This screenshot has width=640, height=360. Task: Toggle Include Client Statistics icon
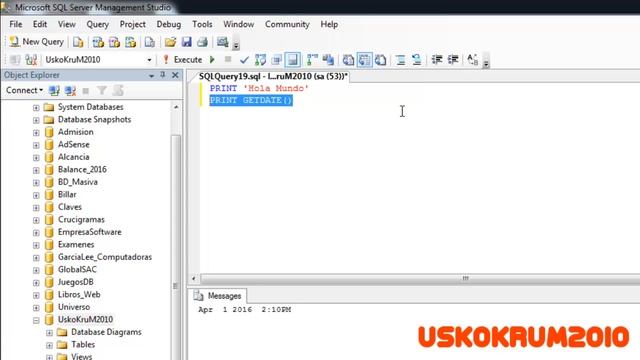[x=328, y=60]
